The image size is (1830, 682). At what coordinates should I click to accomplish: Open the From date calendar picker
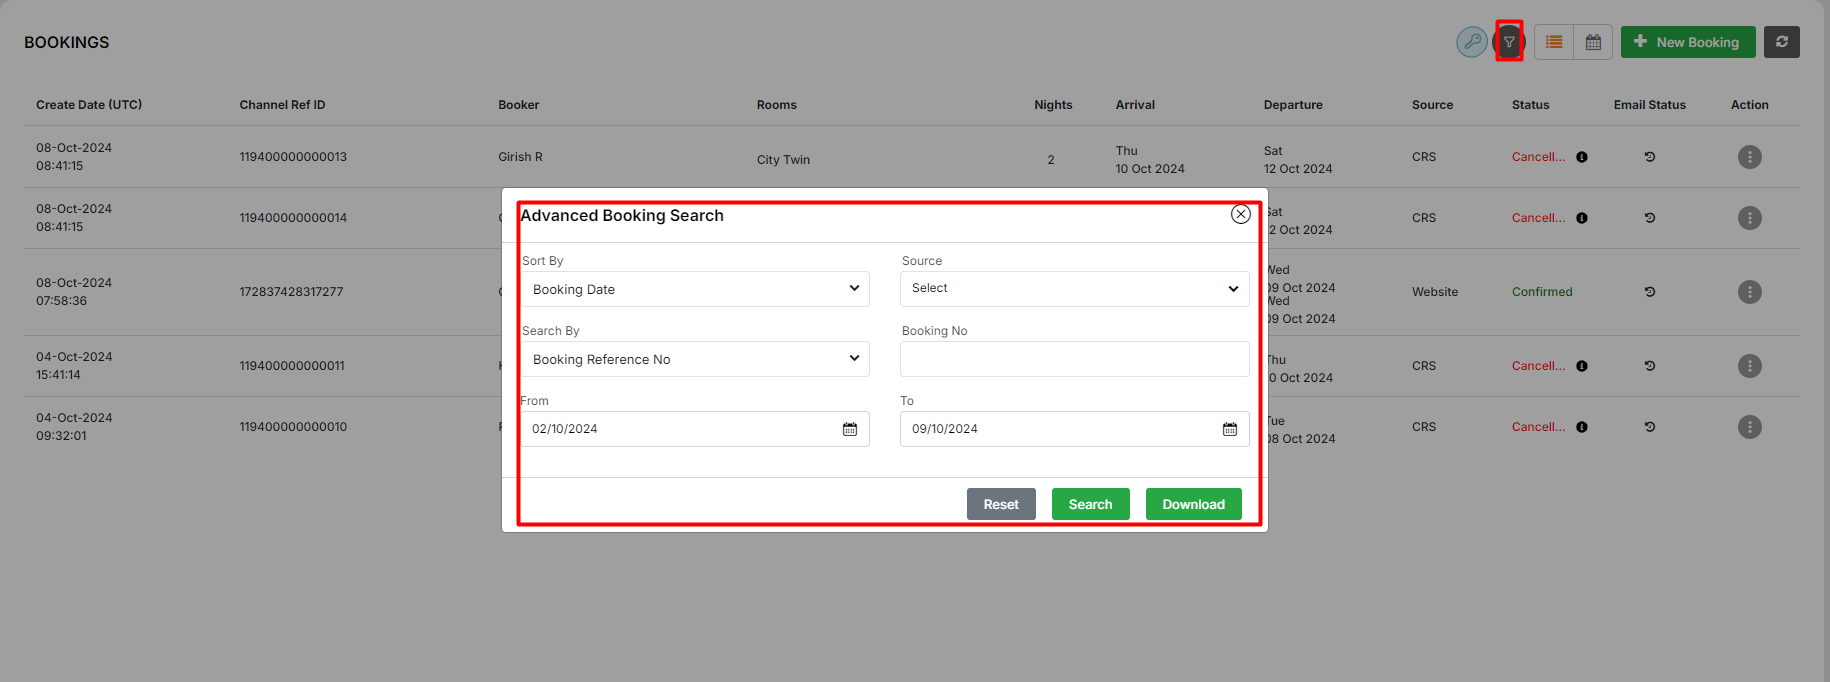[849, 429]
